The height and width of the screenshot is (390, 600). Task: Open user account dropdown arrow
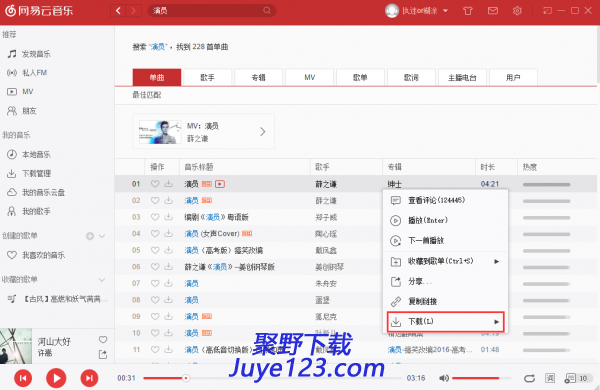click(x=445, y=11)
